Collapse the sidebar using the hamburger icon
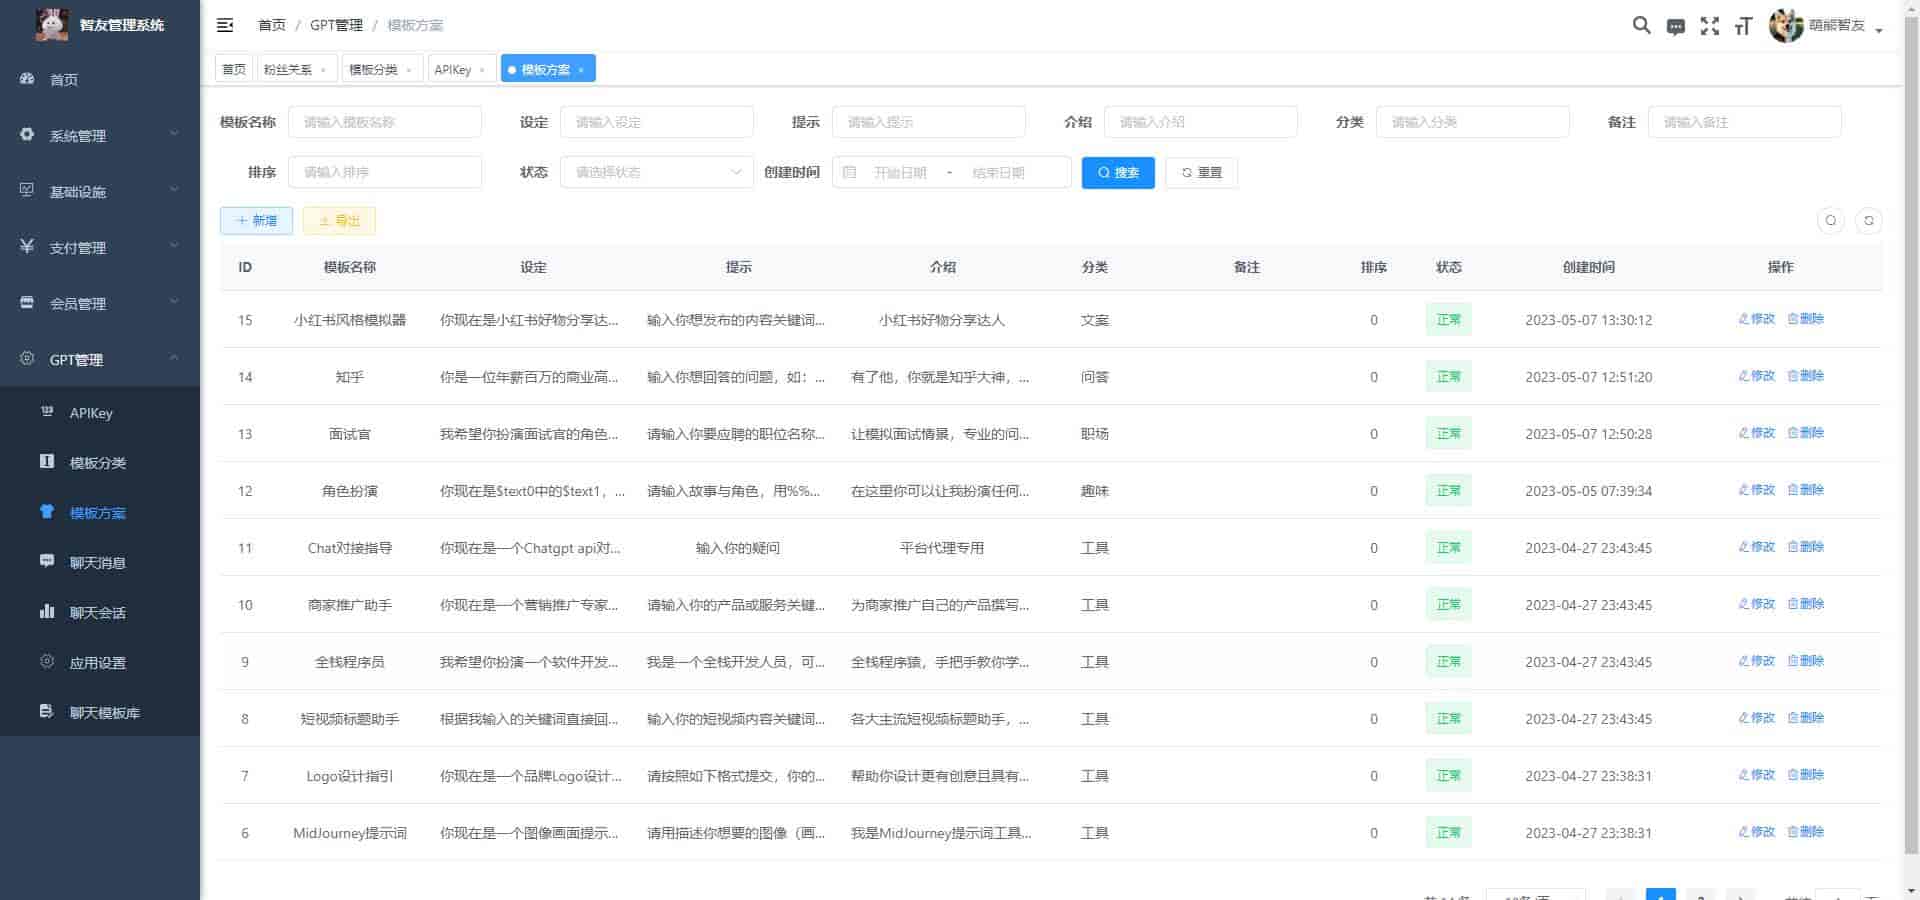1920x900 pixels. (225, 25)
